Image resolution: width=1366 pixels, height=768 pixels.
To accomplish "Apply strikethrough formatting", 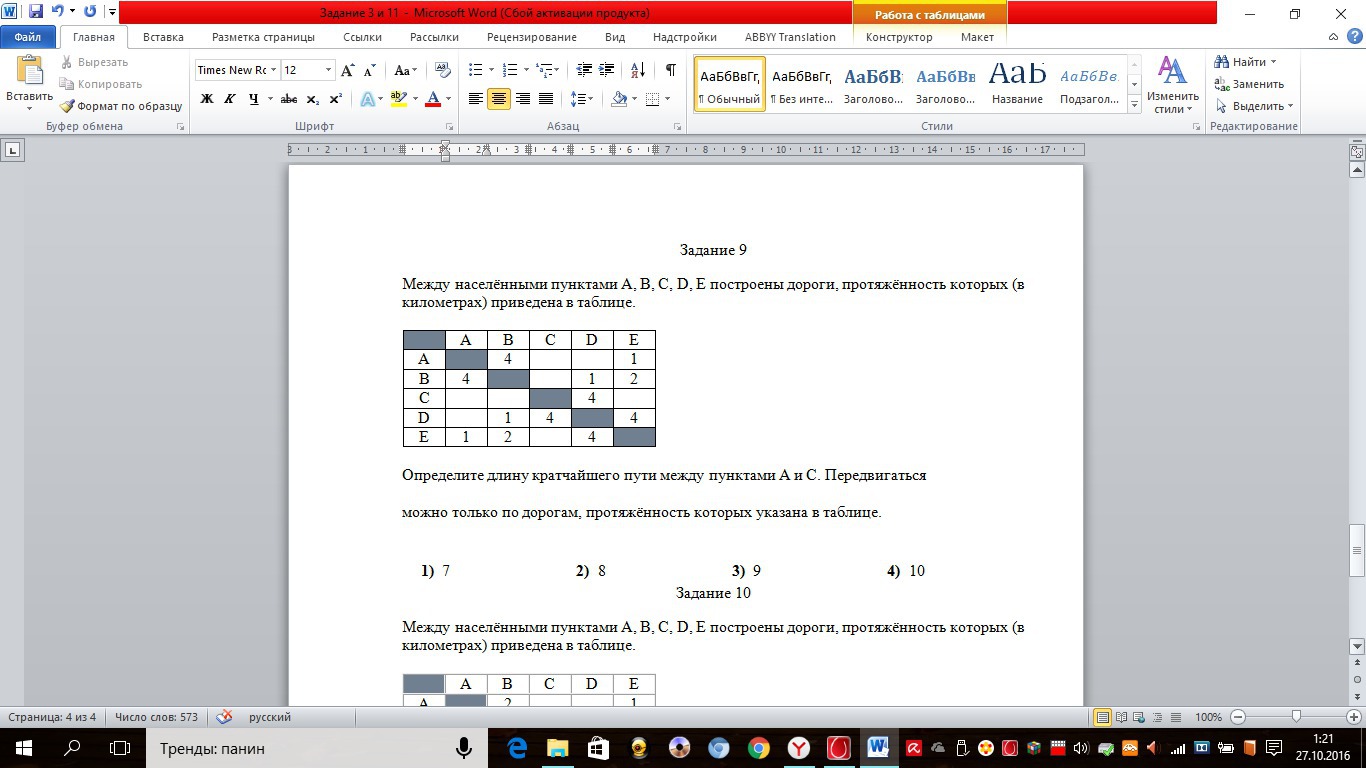I will (289, 99).
